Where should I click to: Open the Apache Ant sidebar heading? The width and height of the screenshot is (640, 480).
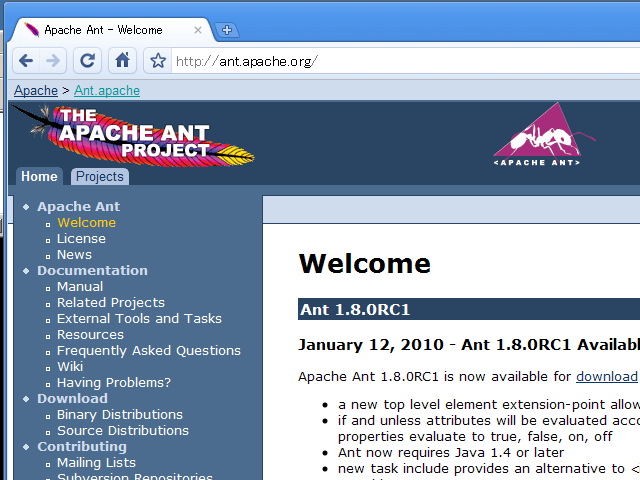click(x=78, y=206)
